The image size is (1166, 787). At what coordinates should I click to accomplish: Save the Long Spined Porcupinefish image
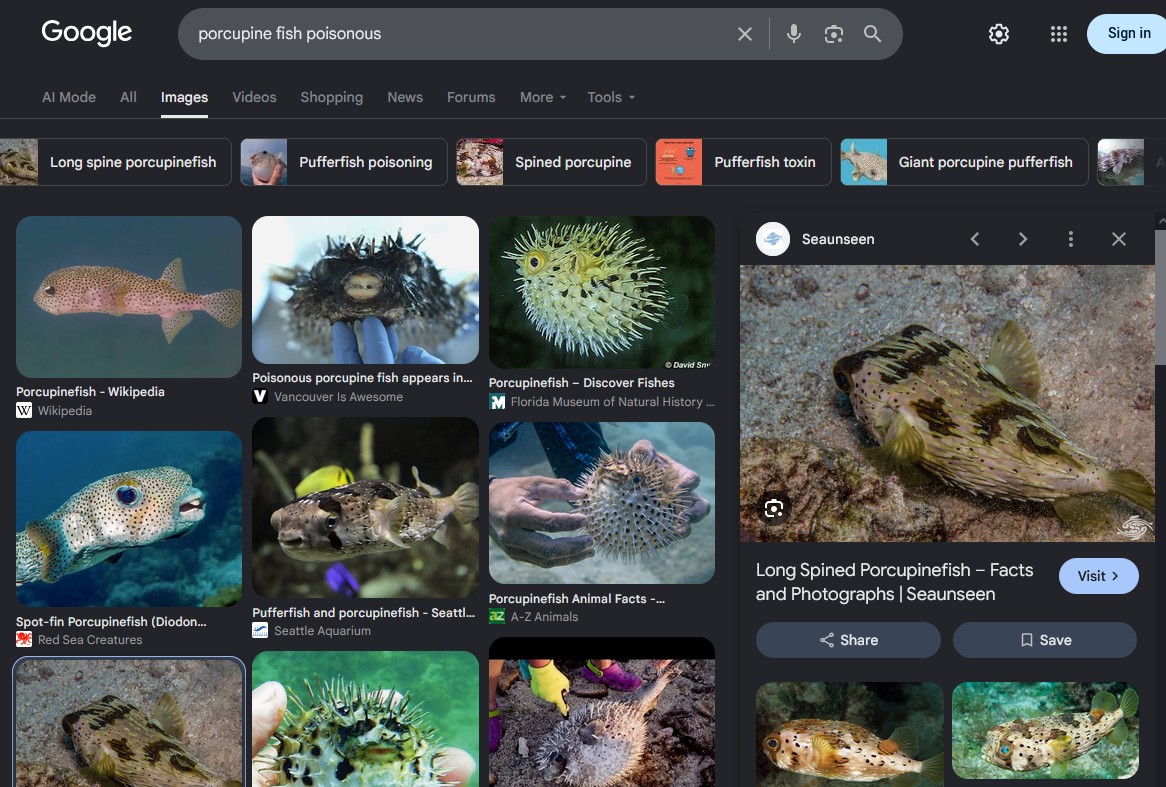tap(1045, 640)
